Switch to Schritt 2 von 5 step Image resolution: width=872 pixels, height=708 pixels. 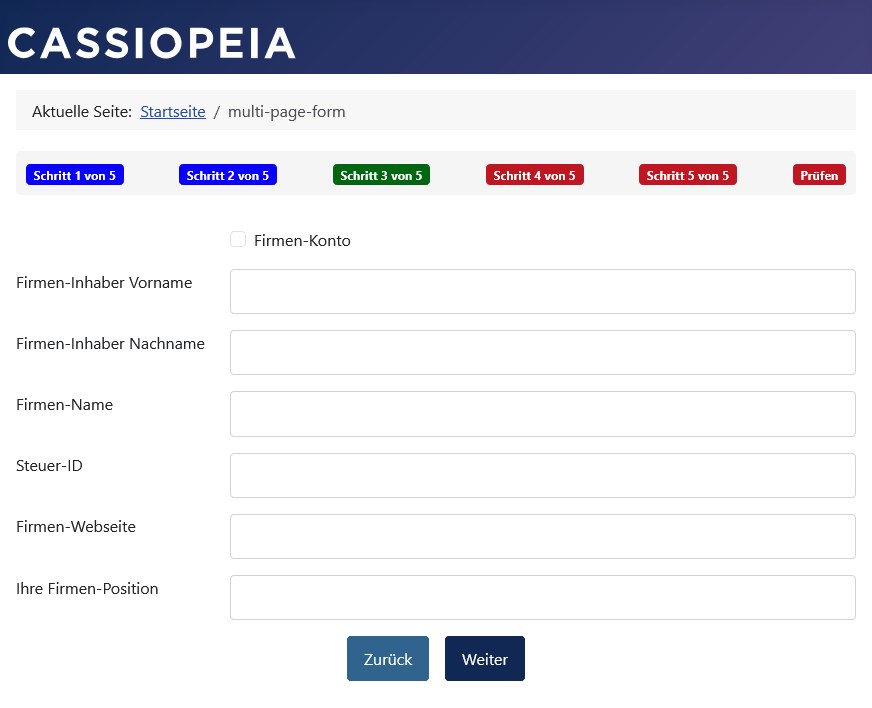(228, 175)
